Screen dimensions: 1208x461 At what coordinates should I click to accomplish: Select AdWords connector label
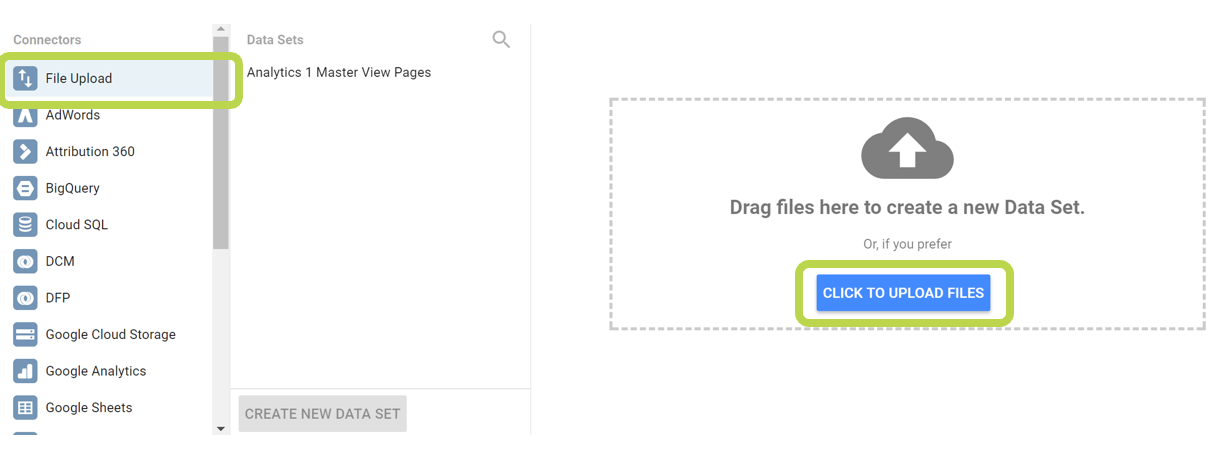click(x=73, y=115)
